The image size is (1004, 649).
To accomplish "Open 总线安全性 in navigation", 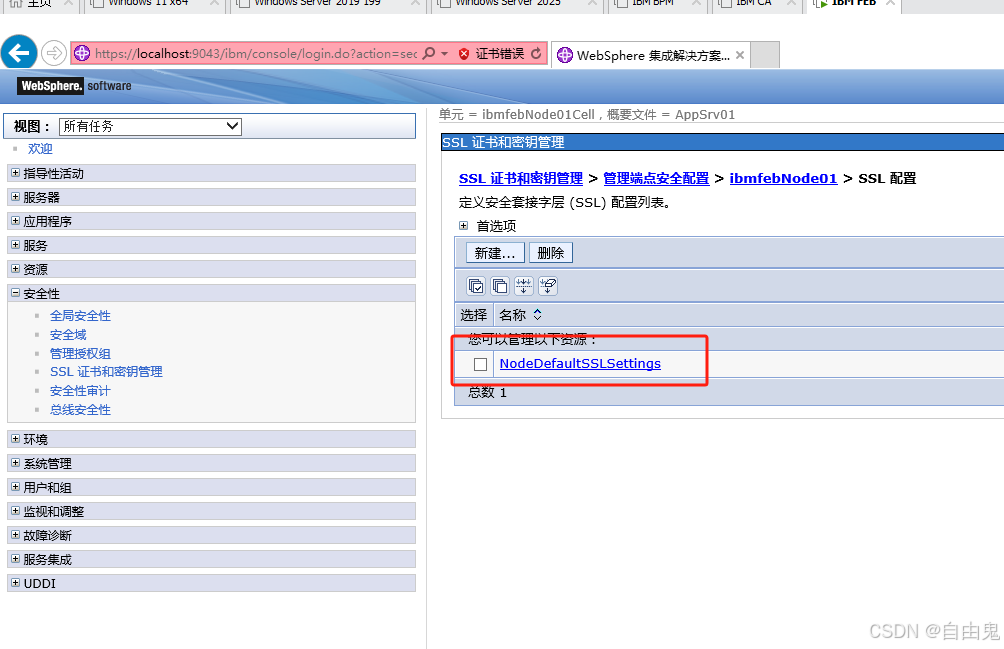I will (x=80, y=410).
